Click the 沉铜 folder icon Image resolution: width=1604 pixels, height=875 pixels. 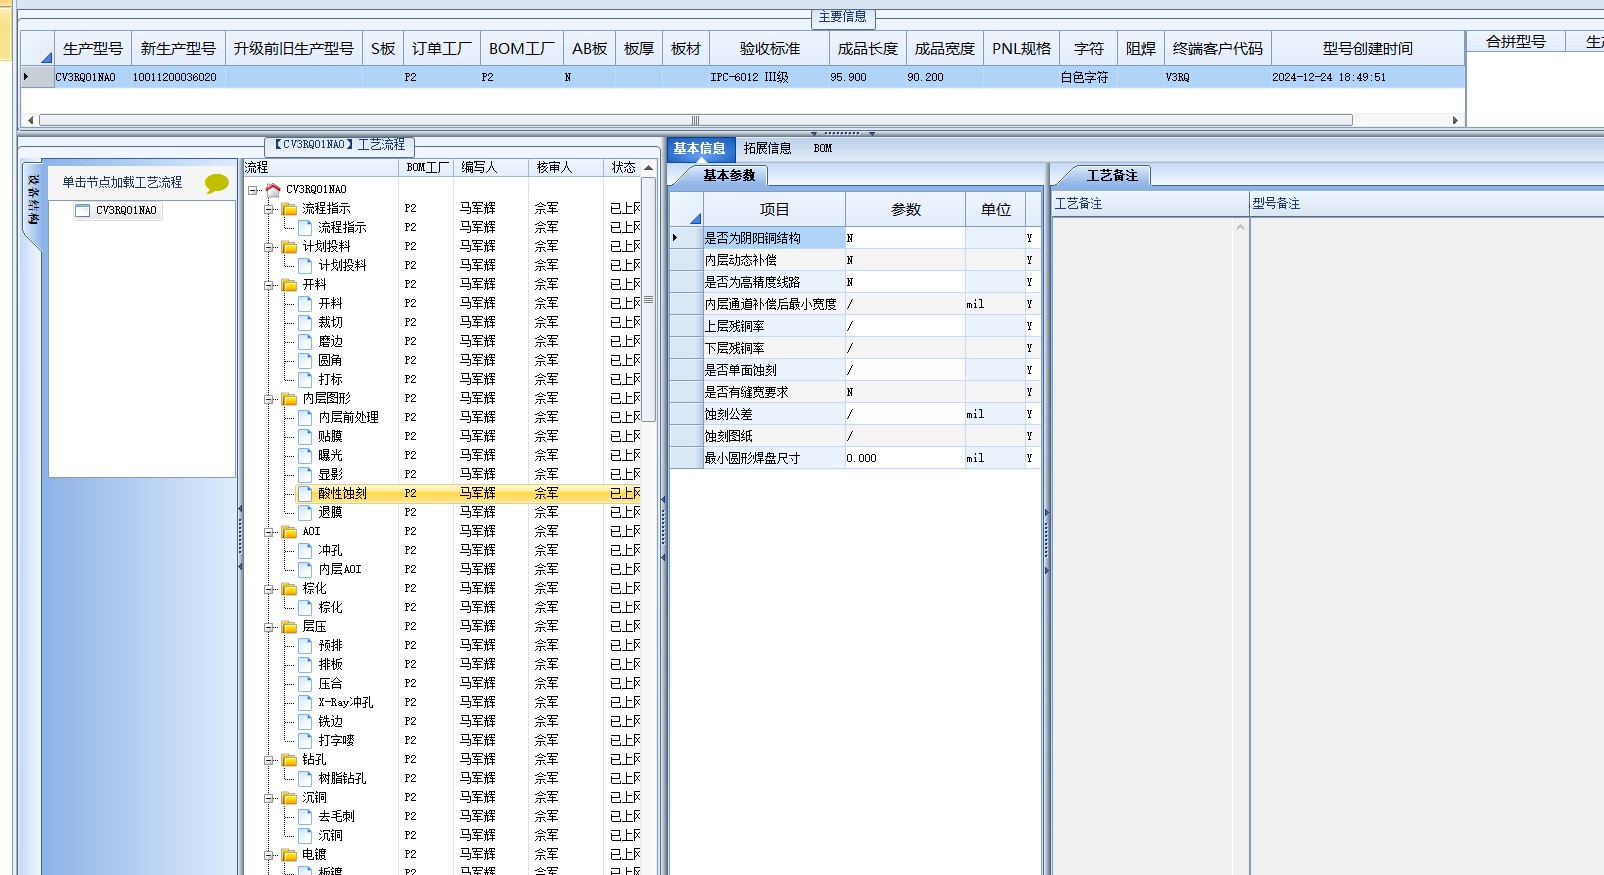(x=290, y=797)
